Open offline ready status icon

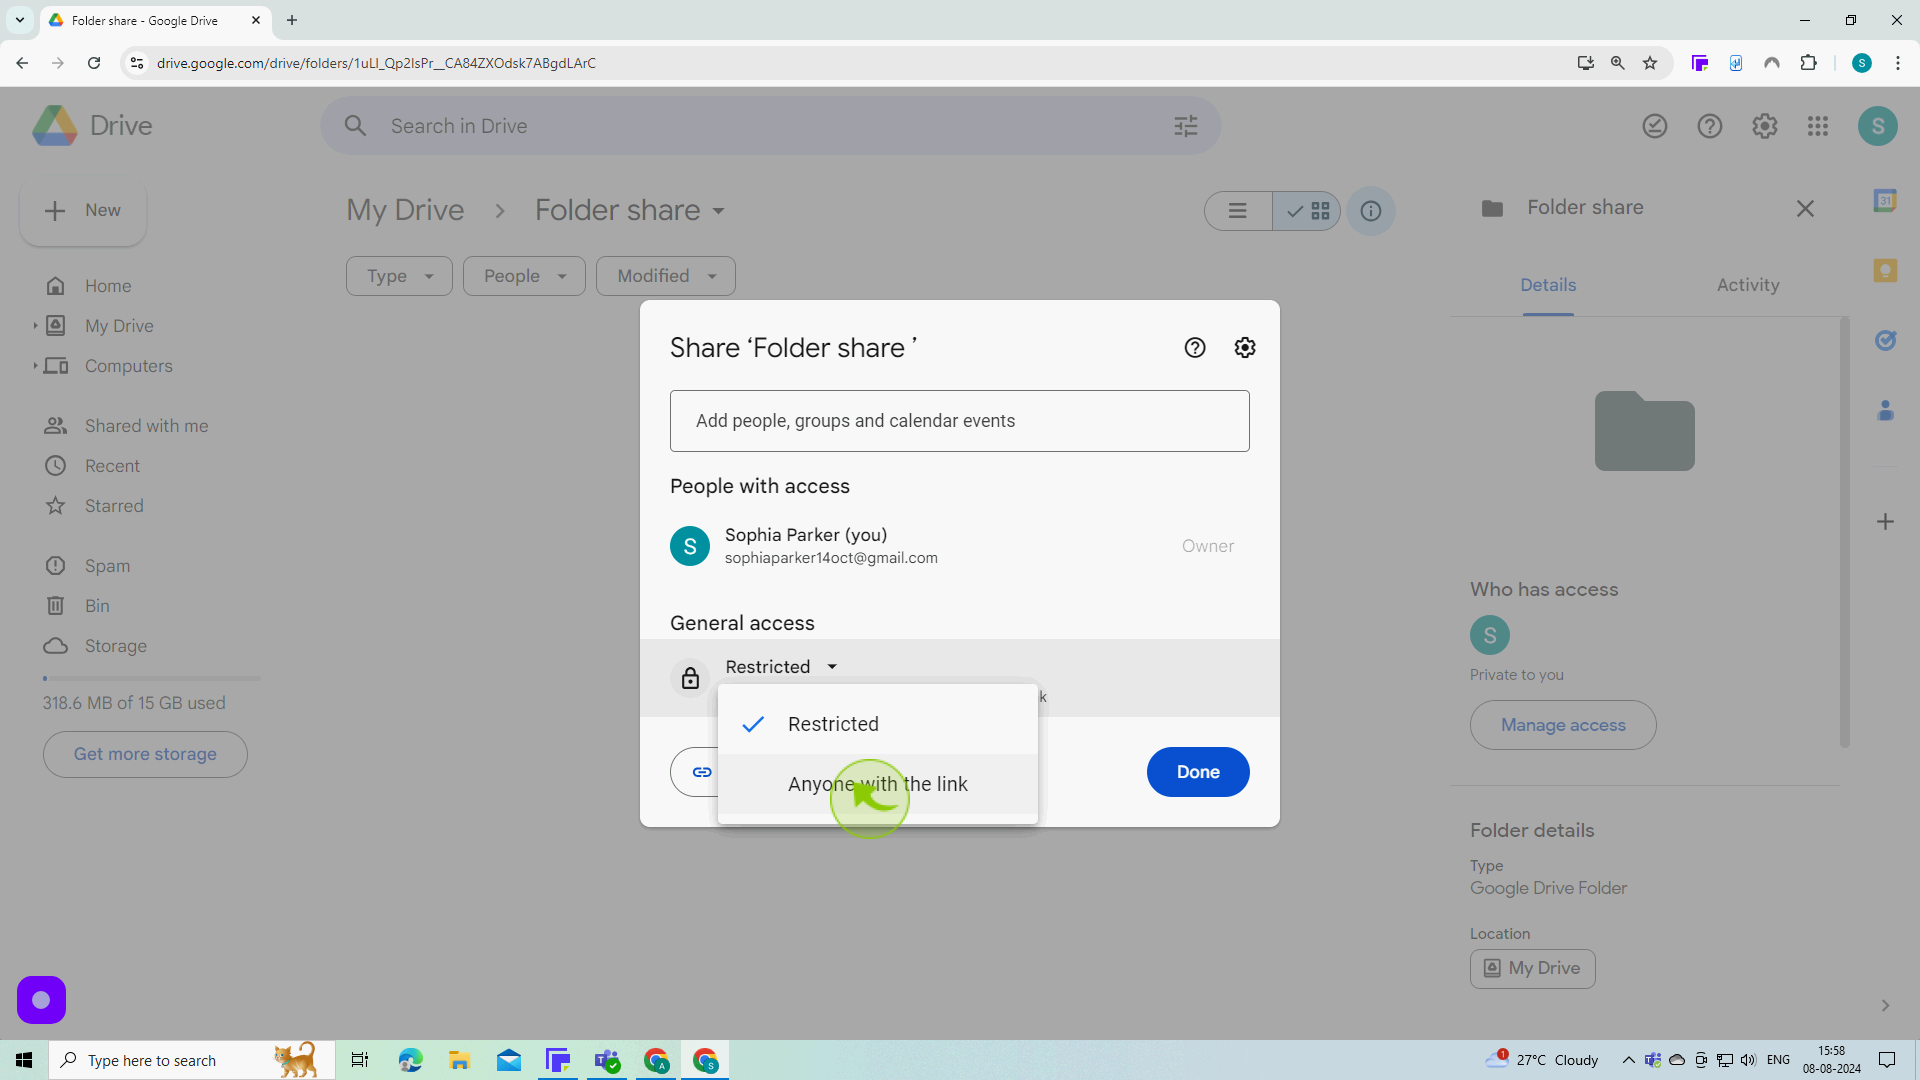click(x=1655, y=126)
